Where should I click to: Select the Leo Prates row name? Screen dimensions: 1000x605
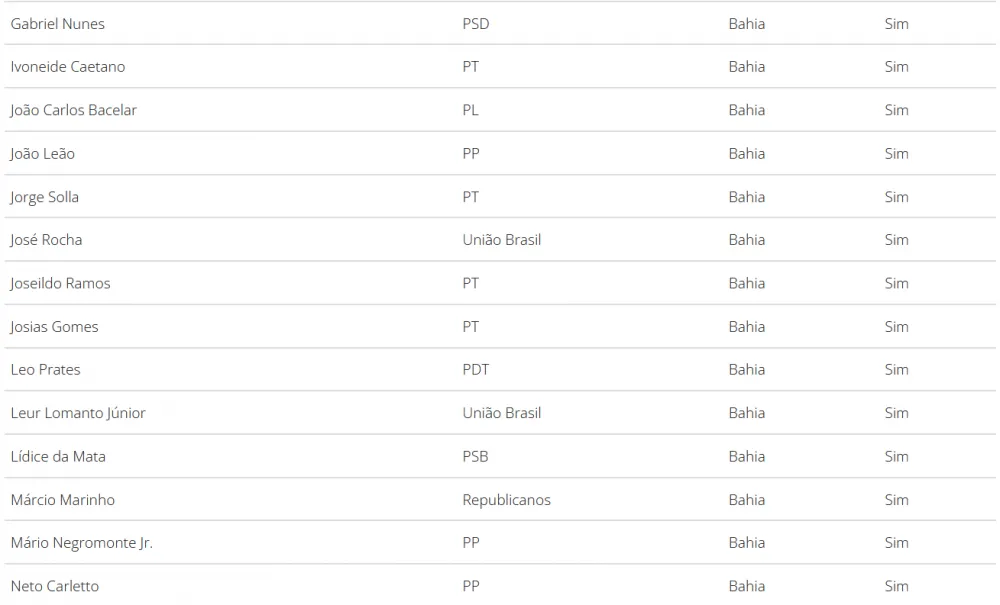click(x=45, y=370)
